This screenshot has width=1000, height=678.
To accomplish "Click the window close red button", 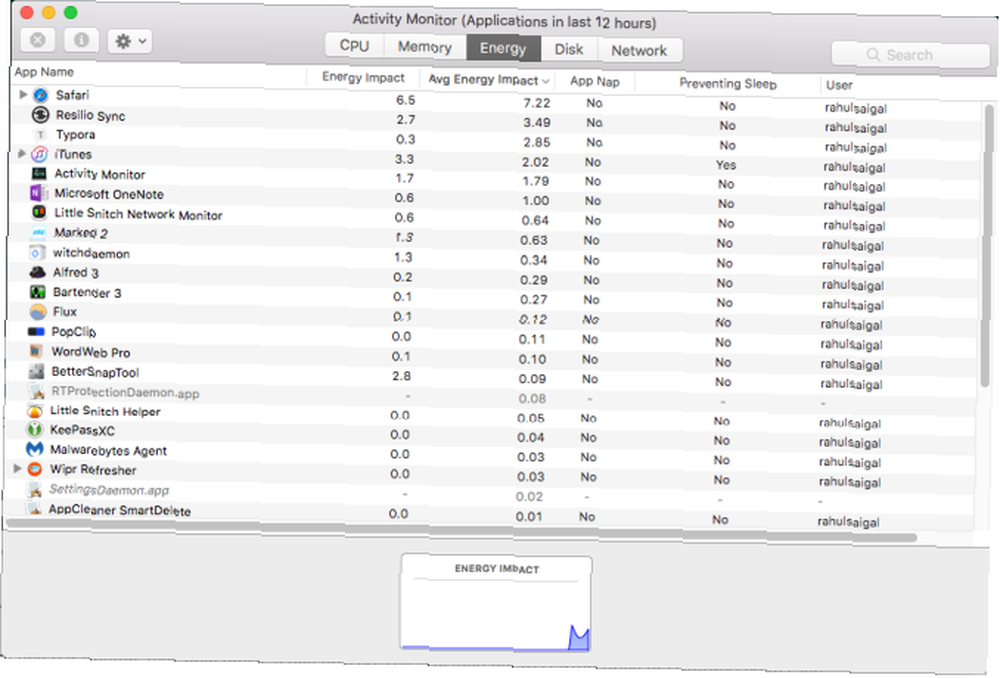I will coord(27,12).
